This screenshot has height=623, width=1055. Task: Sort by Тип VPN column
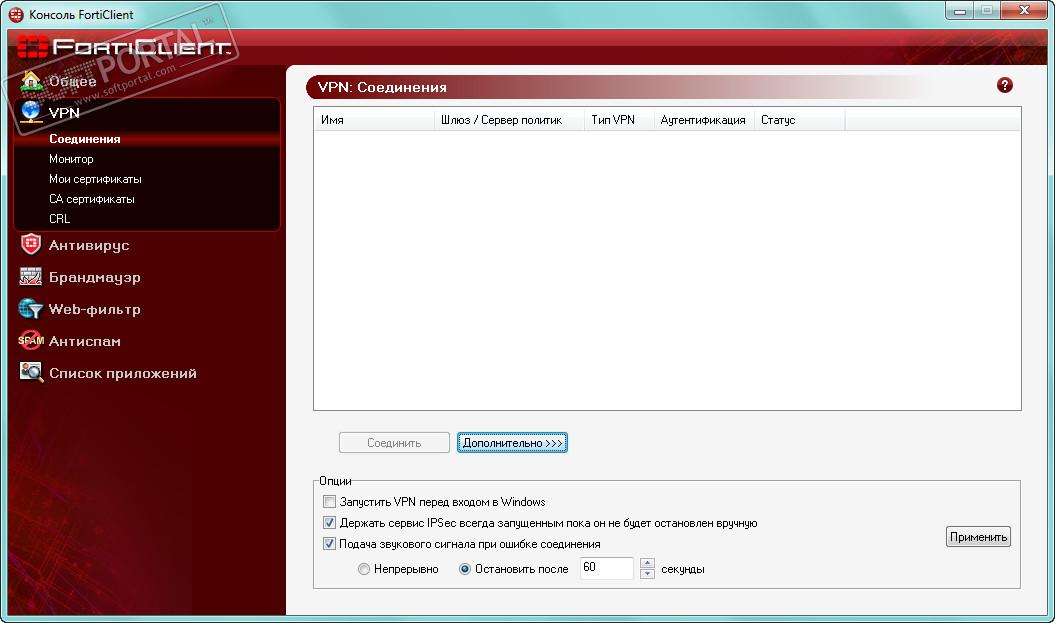(619, 120)
